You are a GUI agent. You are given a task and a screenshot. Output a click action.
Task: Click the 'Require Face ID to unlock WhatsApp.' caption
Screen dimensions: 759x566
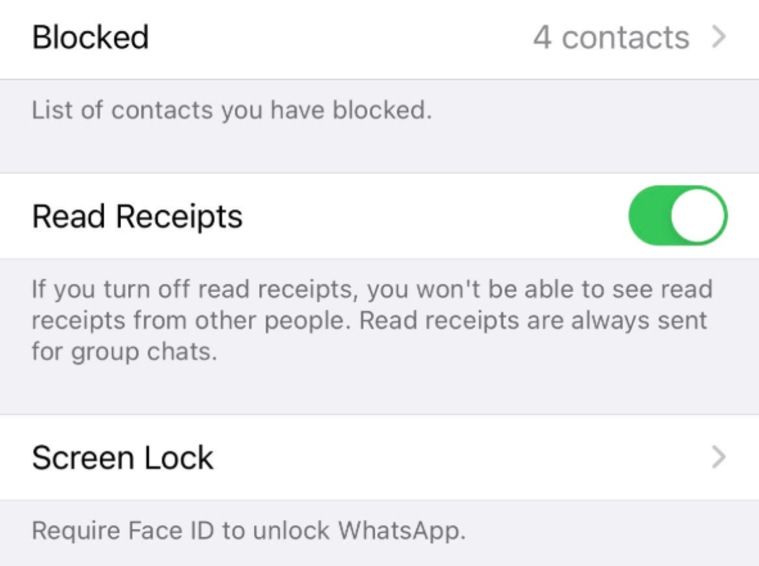click(x=248, y=530)
